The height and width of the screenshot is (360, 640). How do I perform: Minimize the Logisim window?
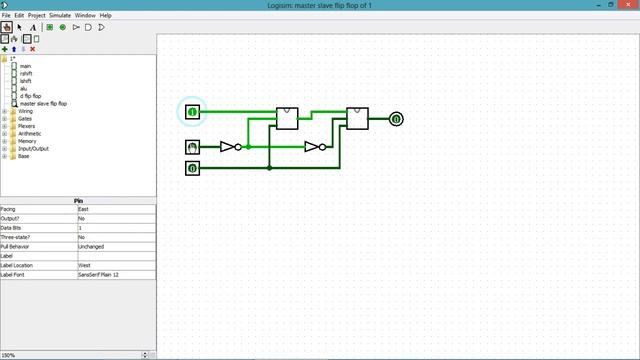[x=598, y=5]
